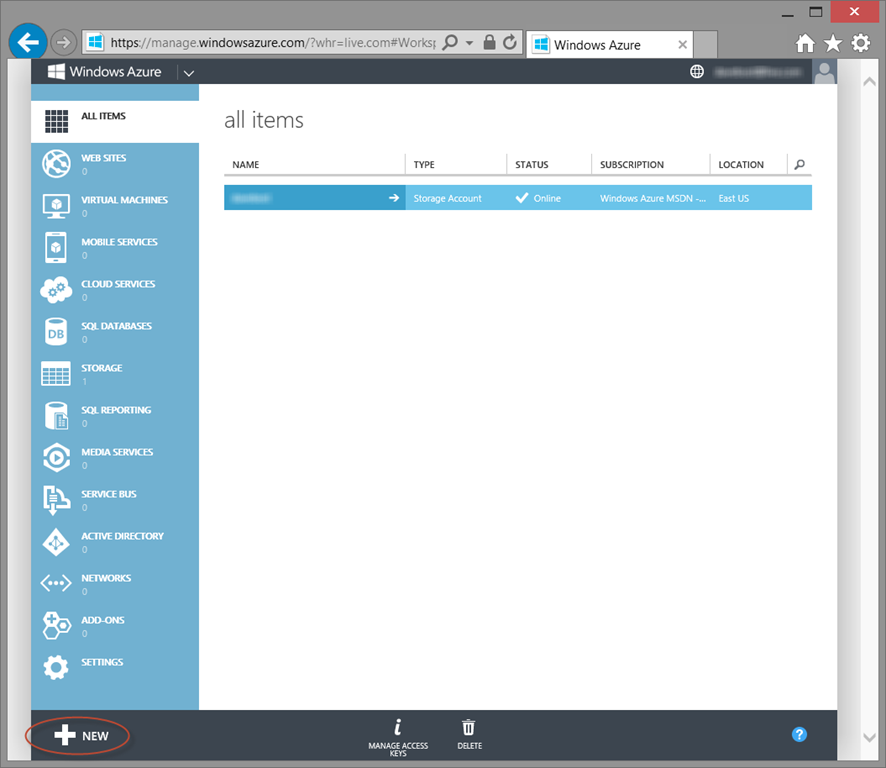Open the Service Bus icon

point(56,500)
